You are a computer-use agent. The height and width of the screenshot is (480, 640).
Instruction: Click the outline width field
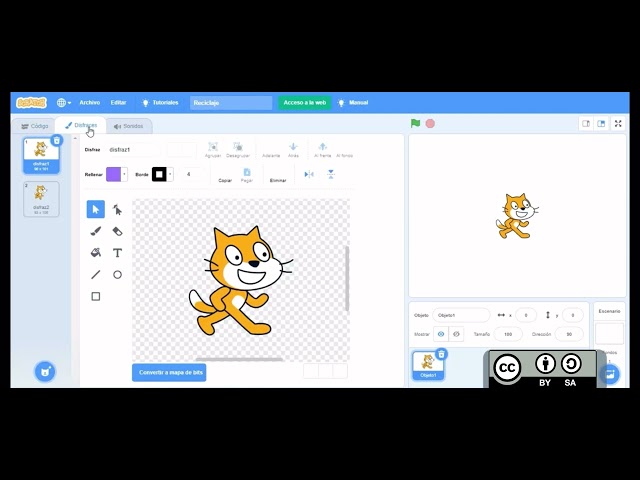tap(192, 174)
